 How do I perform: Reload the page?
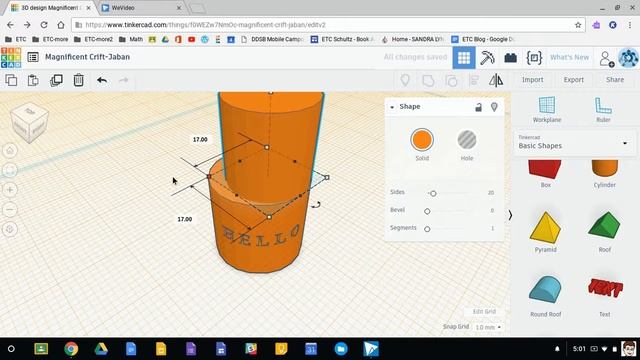[x=44, y=25]
